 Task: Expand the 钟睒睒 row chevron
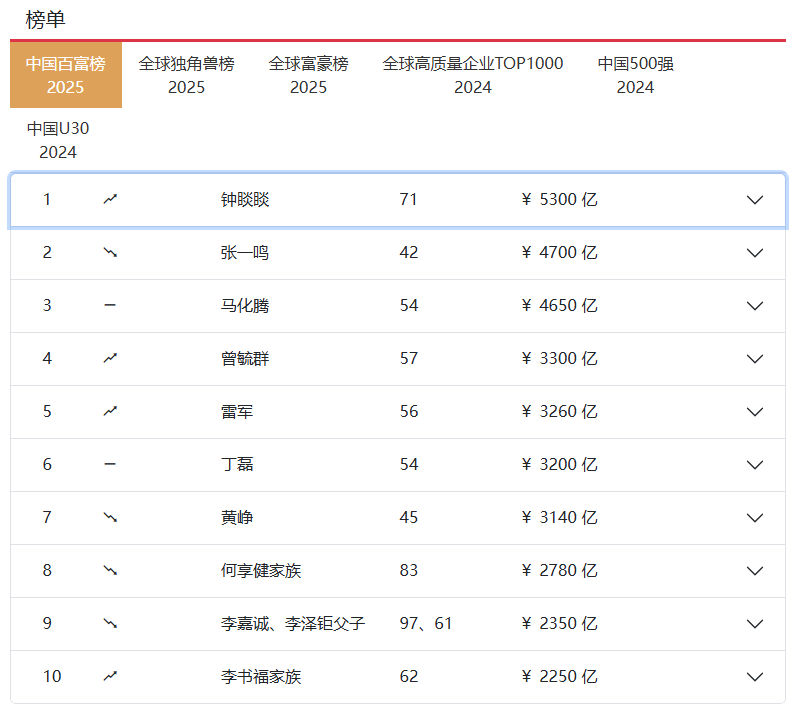pyautogui.click(x=755, y=200)
